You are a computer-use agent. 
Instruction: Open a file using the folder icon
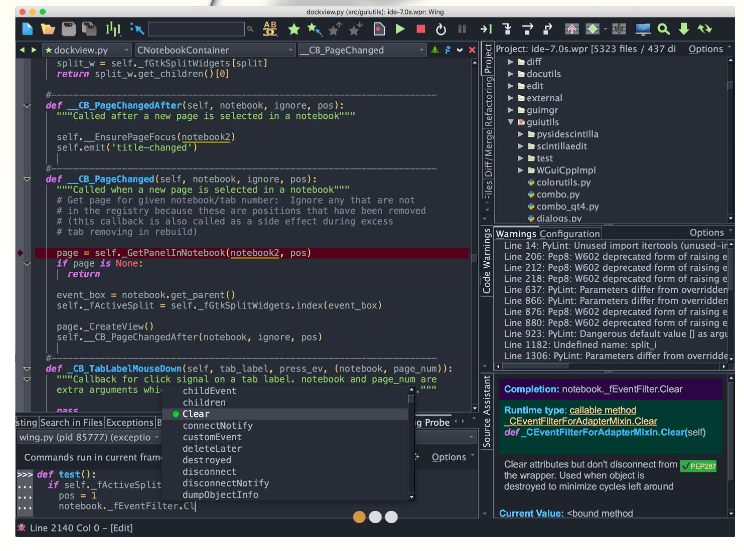pos(48,29)
